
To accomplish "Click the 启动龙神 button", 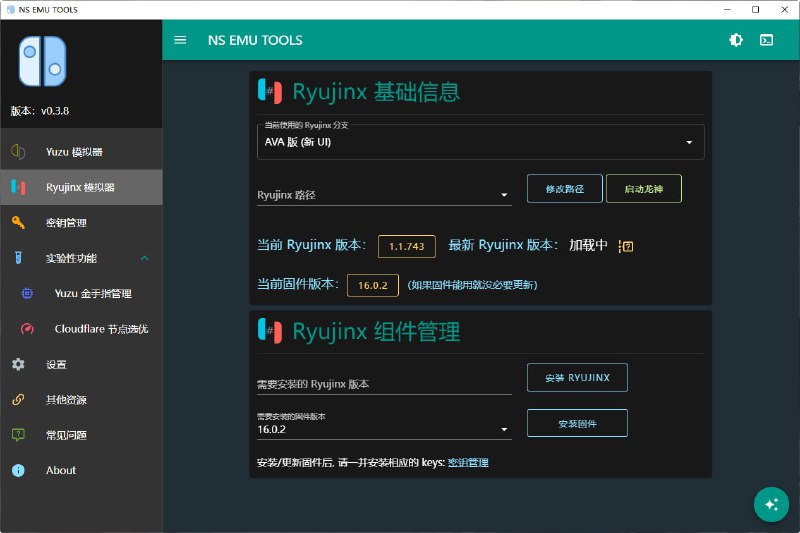I will click(644, 189).
